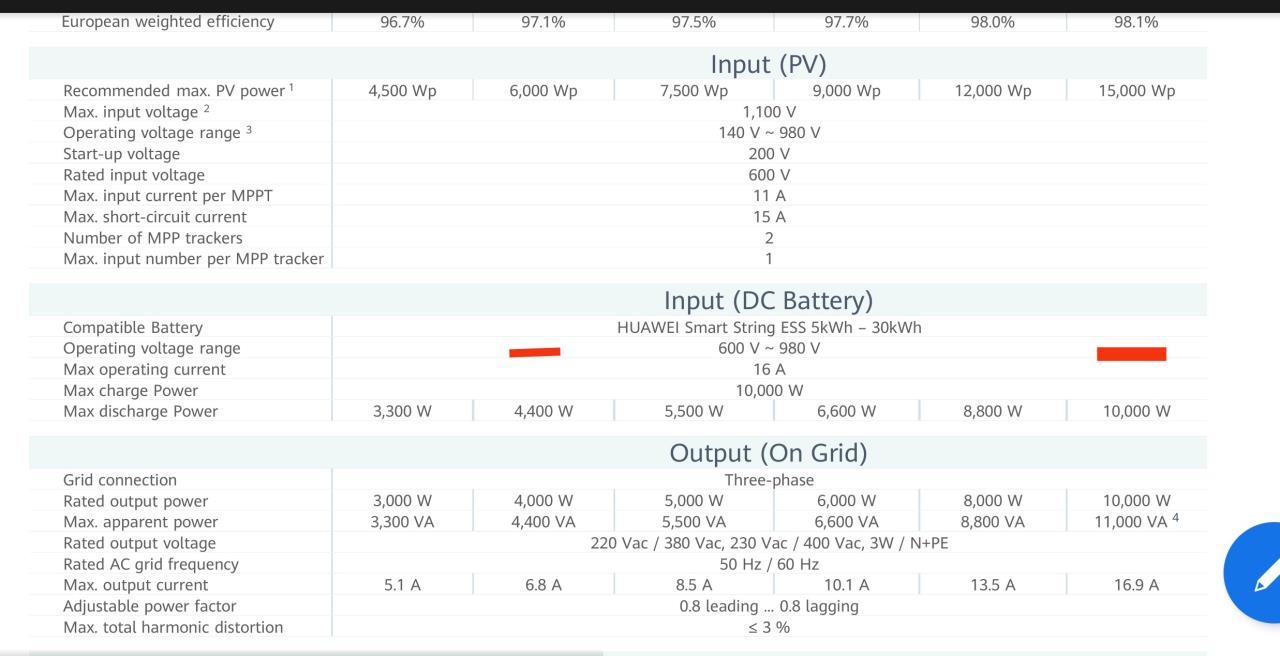Click the 600 V rated input value

768,175
